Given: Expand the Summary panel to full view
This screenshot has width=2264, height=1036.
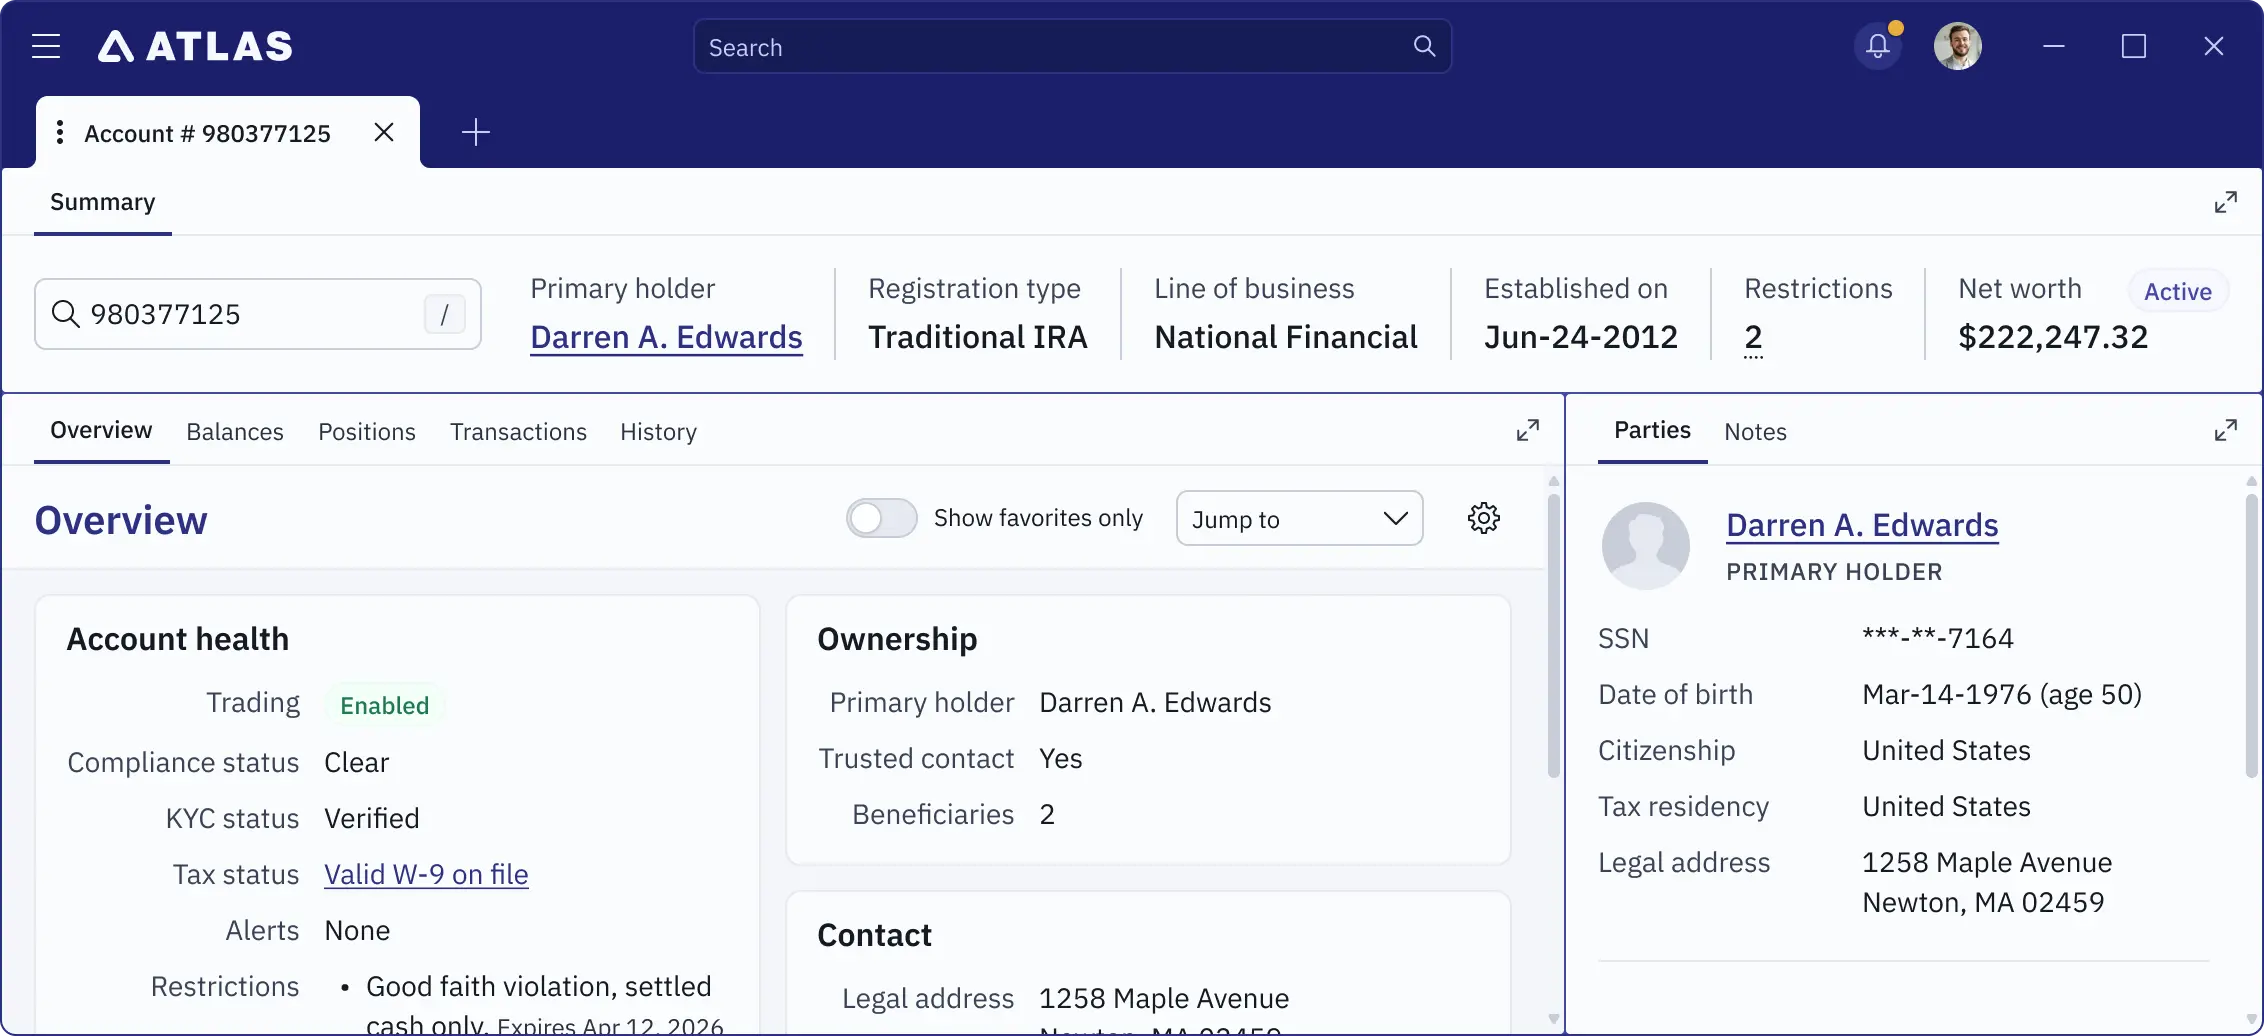Looking at the screenshot, I should [2225, 202].
